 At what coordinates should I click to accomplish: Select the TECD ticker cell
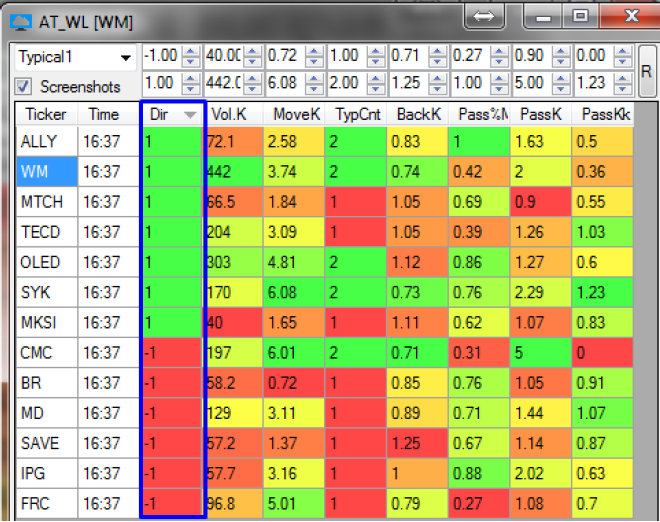coord(47,232)
